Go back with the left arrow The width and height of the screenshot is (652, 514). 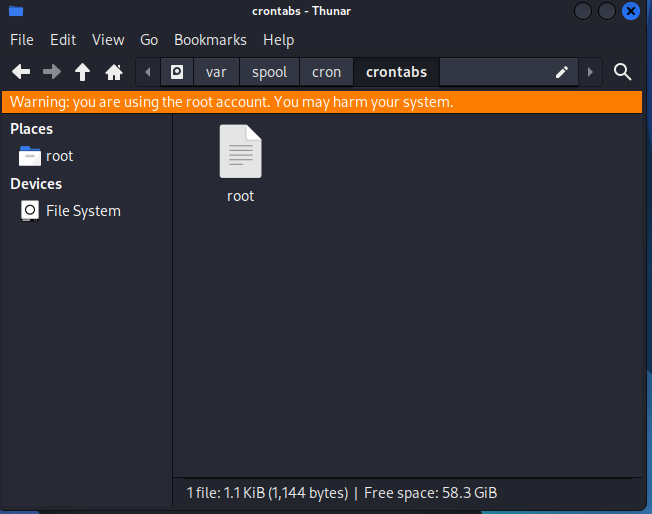click(x=21, y=72)
